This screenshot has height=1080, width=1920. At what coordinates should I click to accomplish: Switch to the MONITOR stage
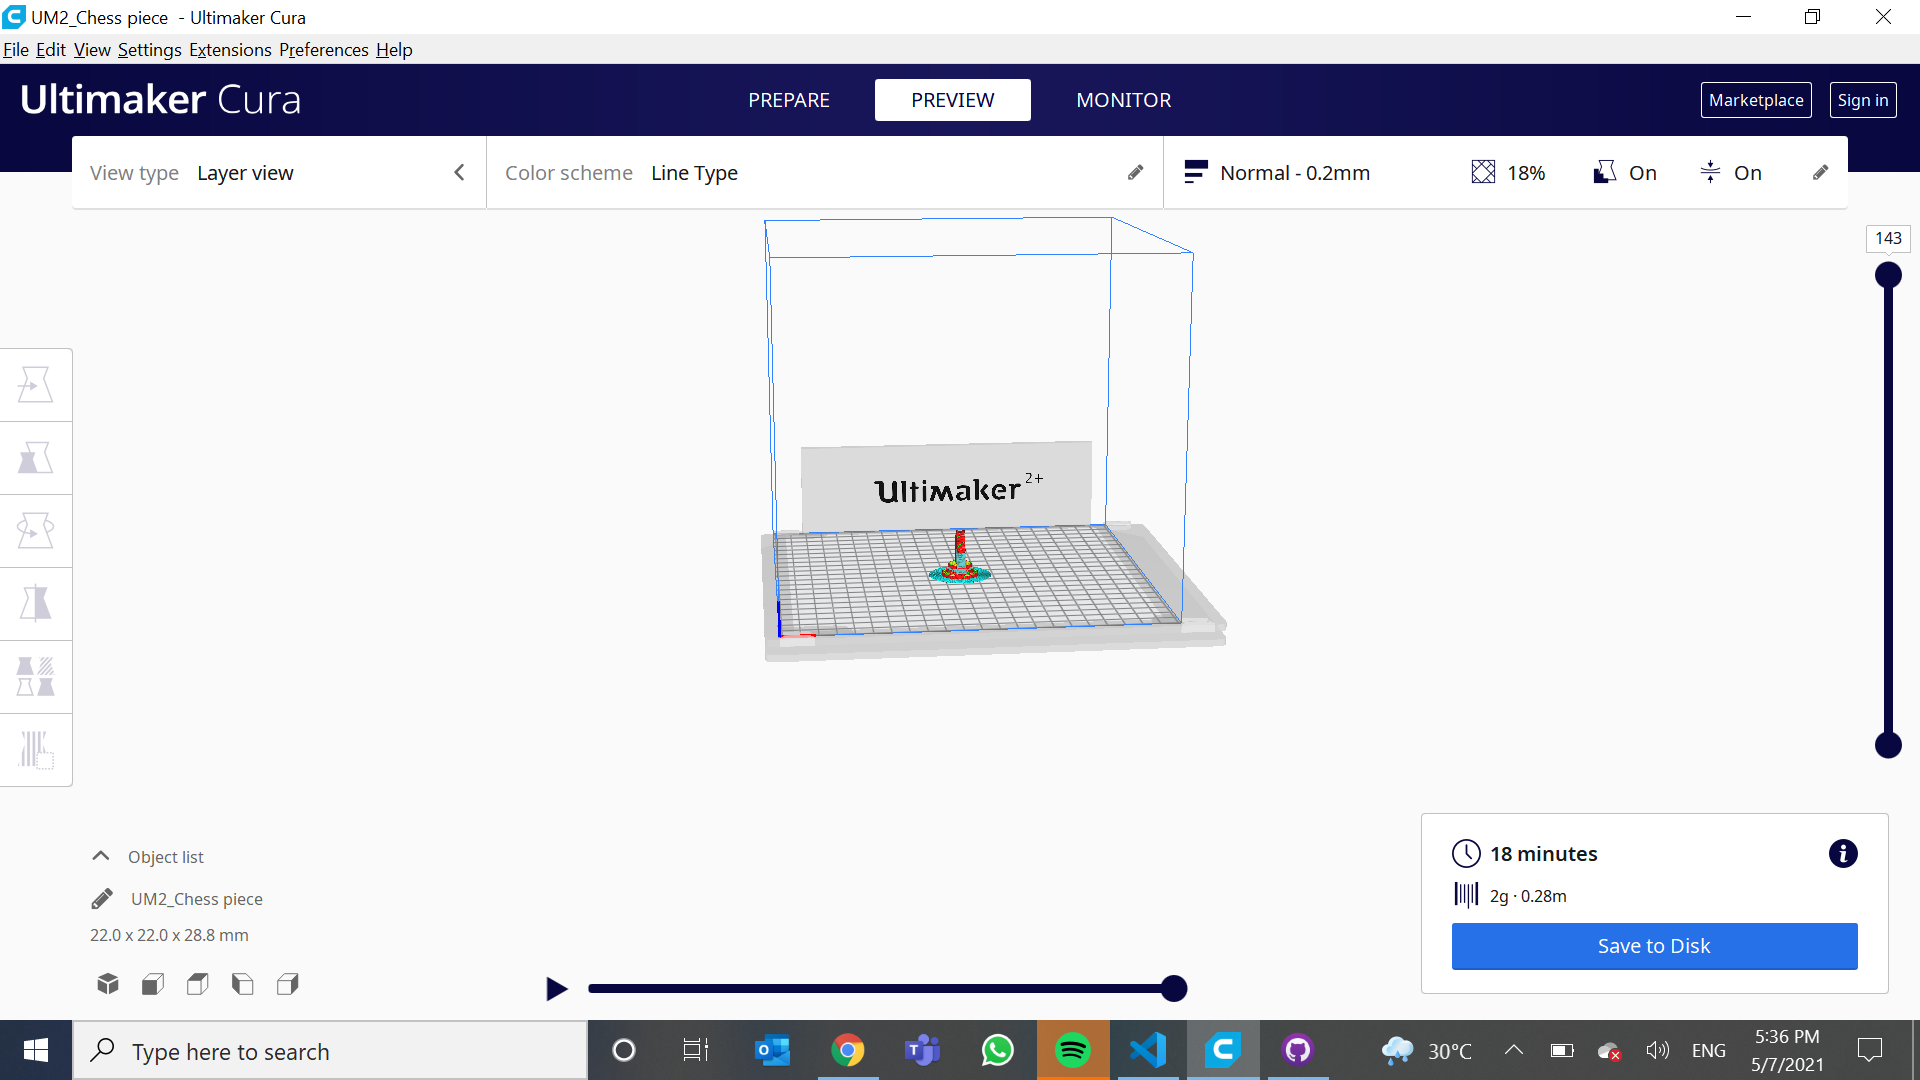click(1123, 100)
